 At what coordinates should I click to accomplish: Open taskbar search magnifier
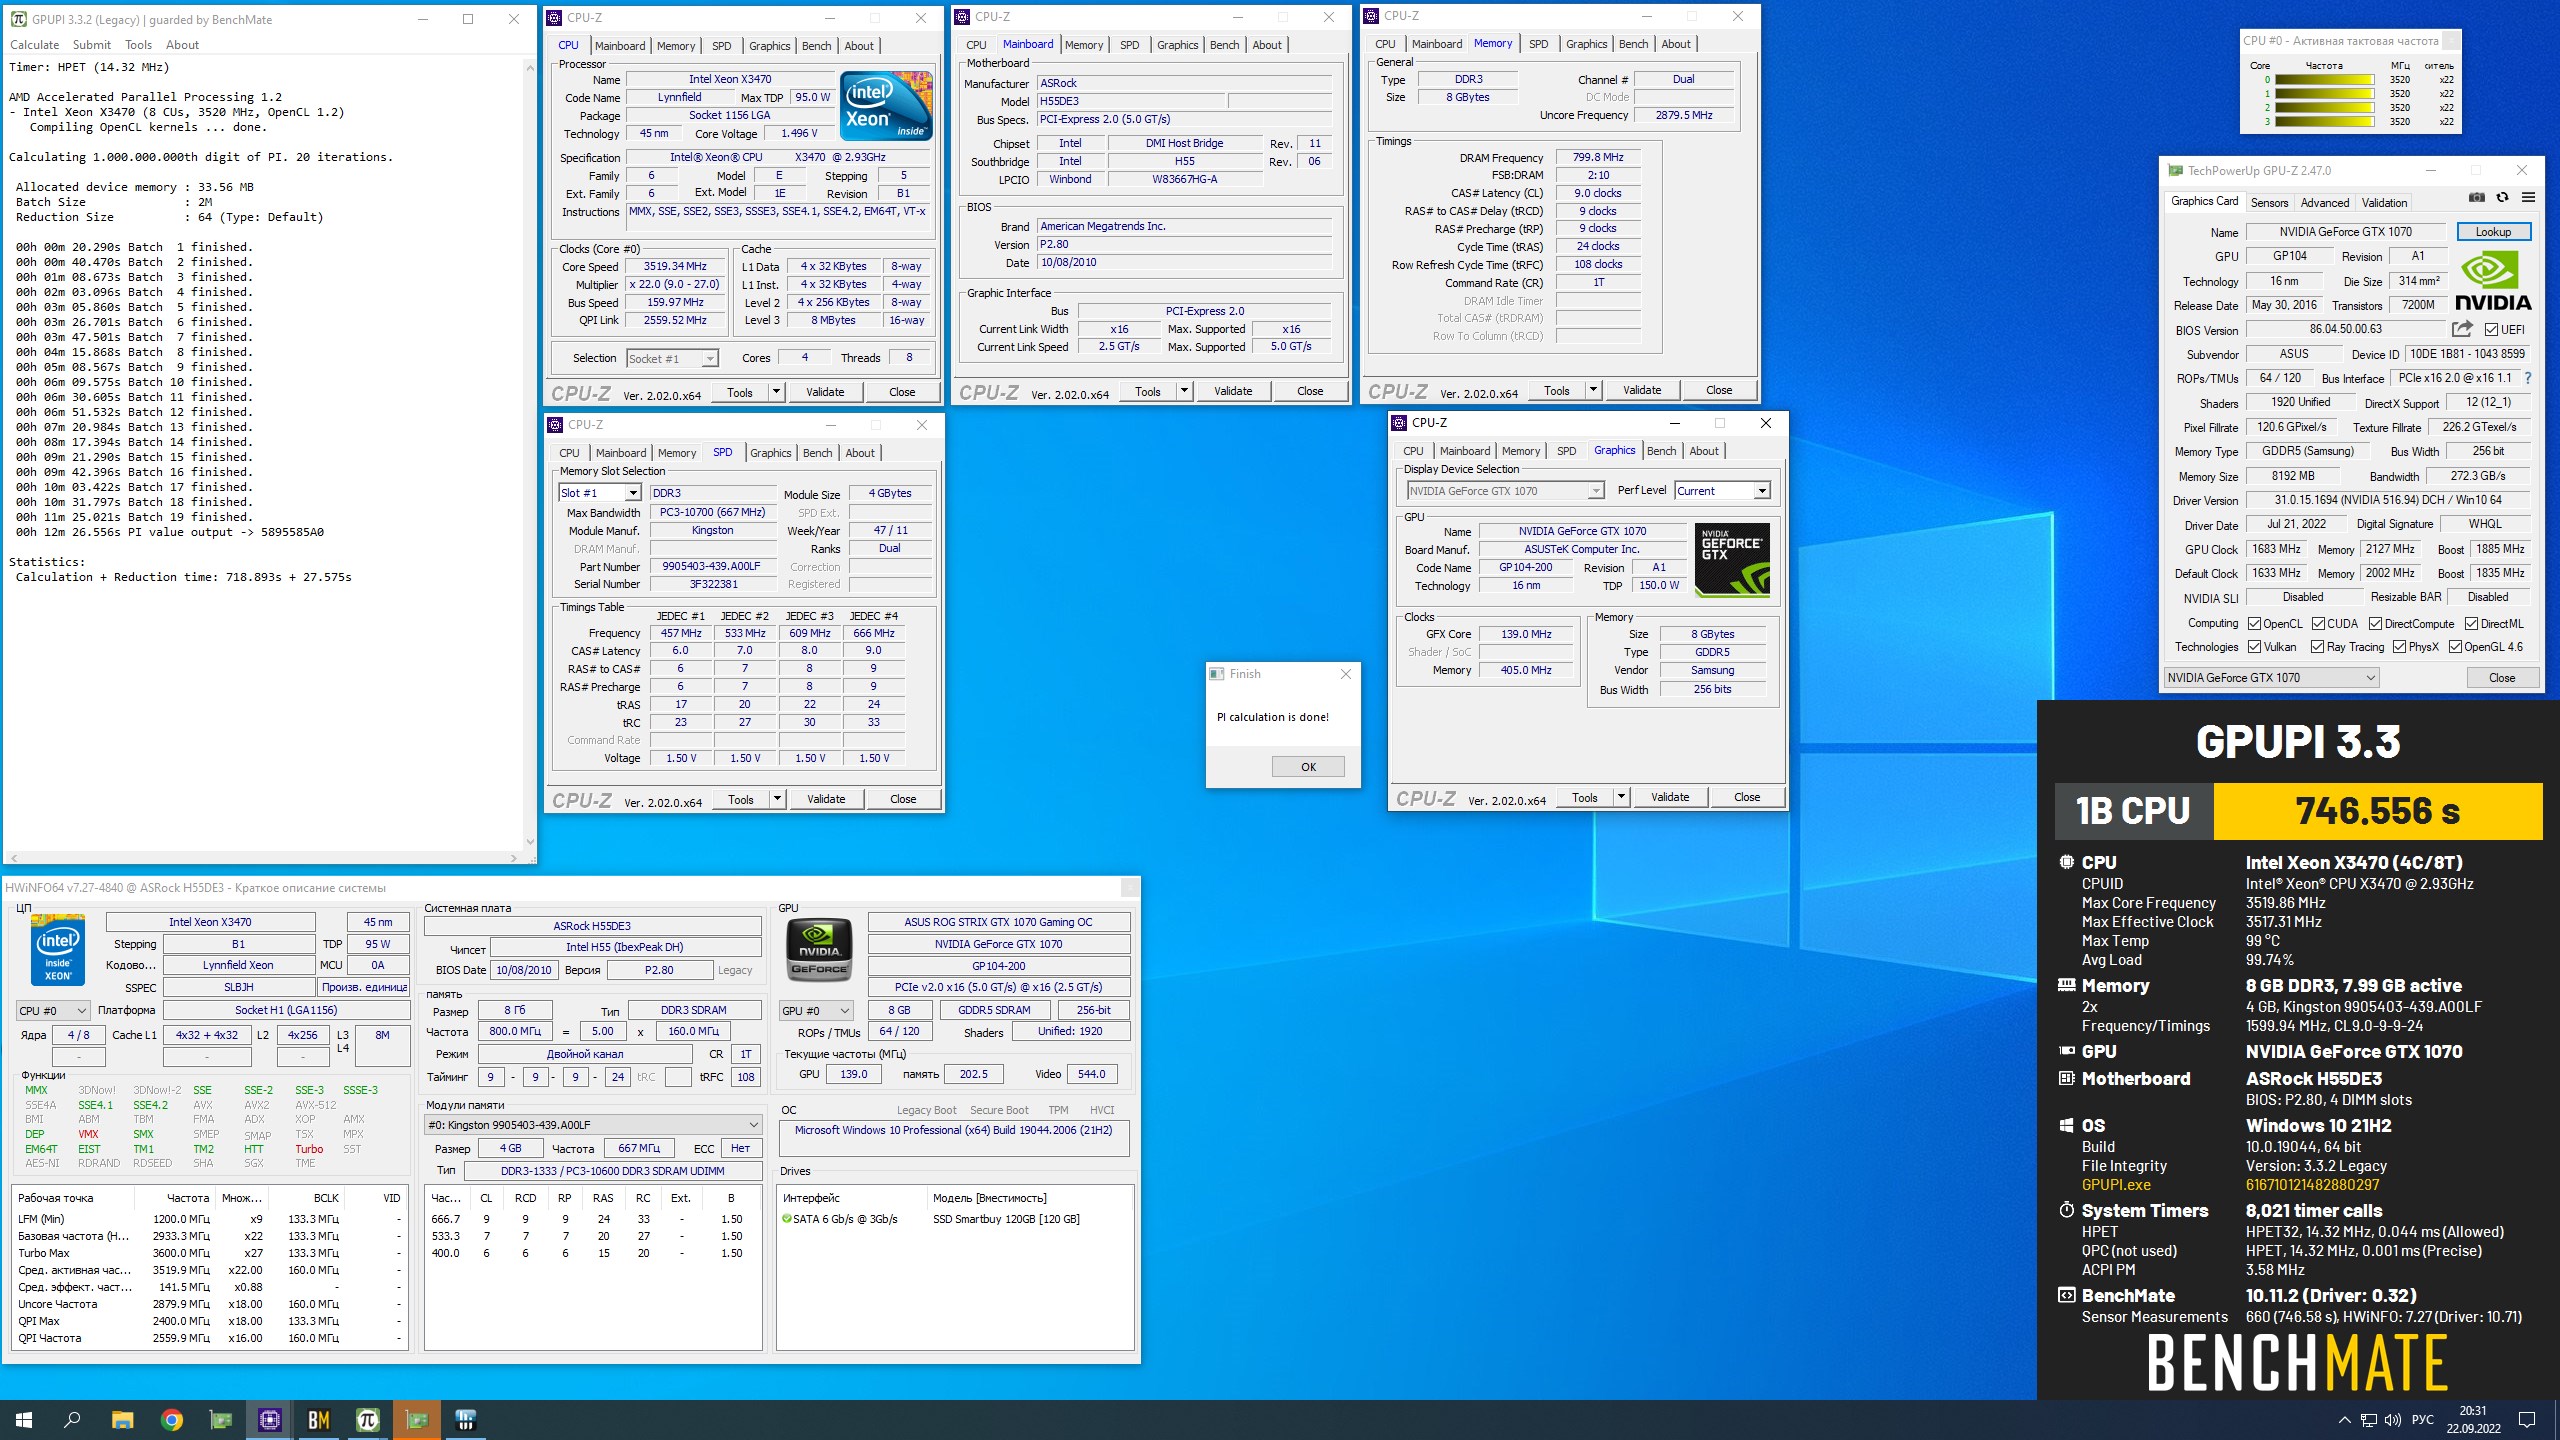coord(72,1420)
